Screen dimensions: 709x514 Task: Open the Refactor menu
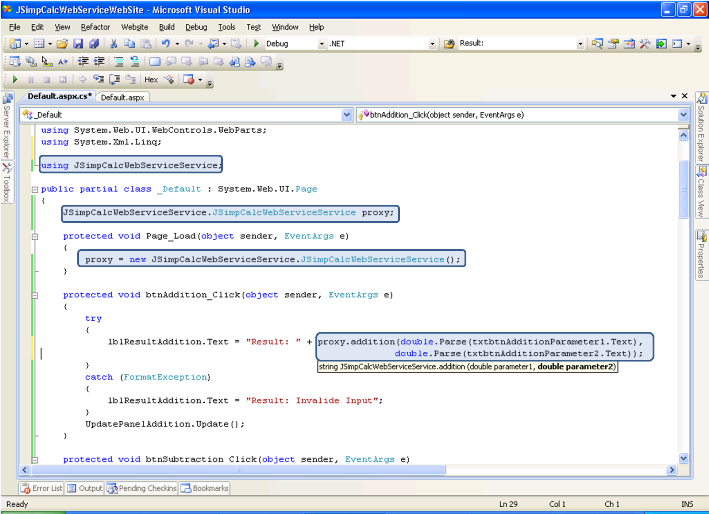[x=96, y=27]
